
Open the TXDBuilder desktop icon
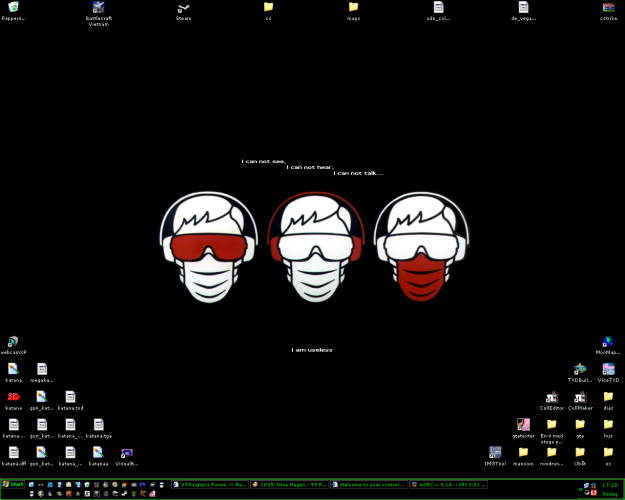point(580,370)
